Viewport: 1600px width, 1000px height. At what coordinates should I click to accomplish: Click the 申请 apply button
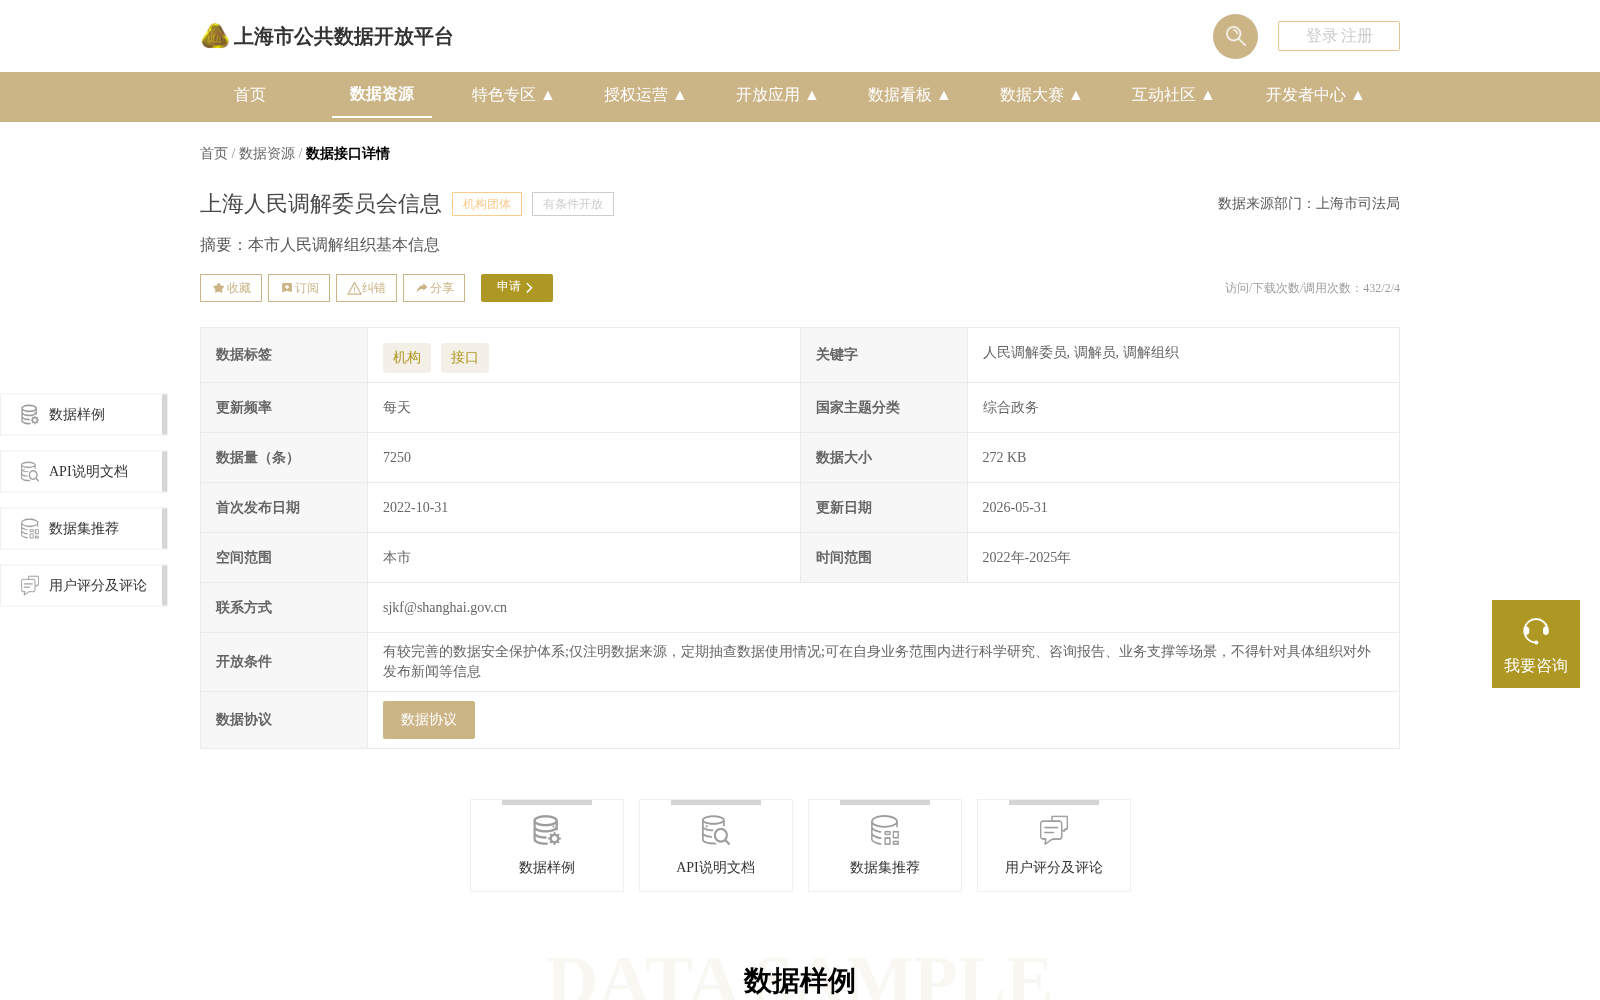click(x=517, y=288)
